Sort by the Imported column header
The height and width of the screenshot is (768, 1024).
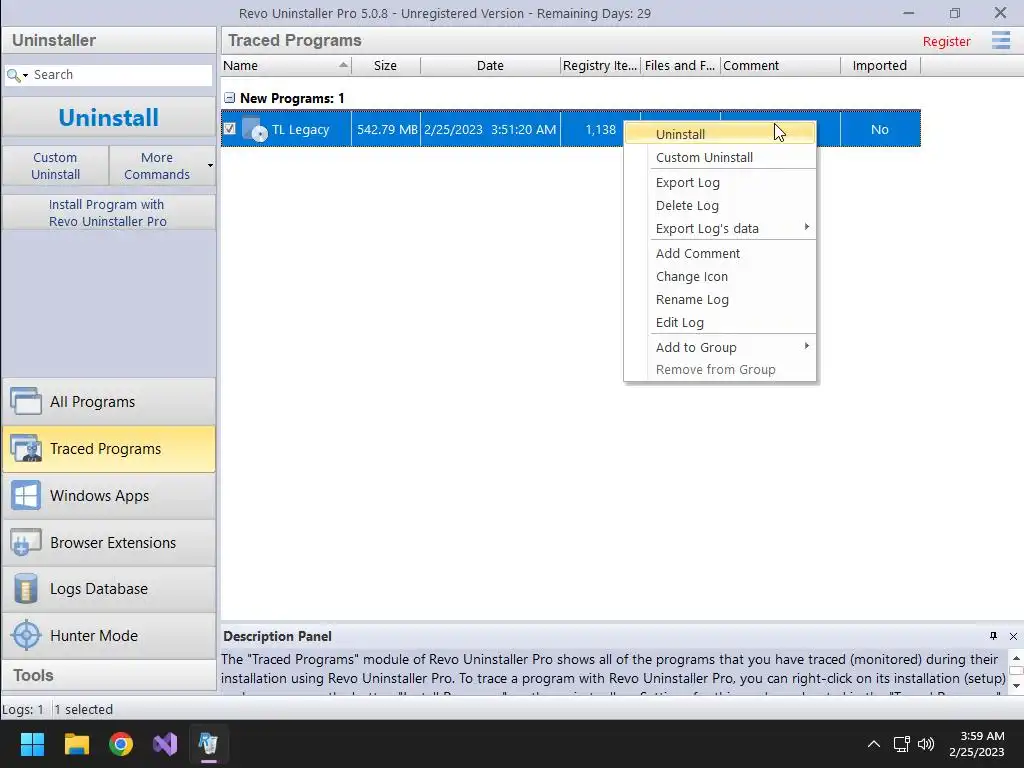880,65
